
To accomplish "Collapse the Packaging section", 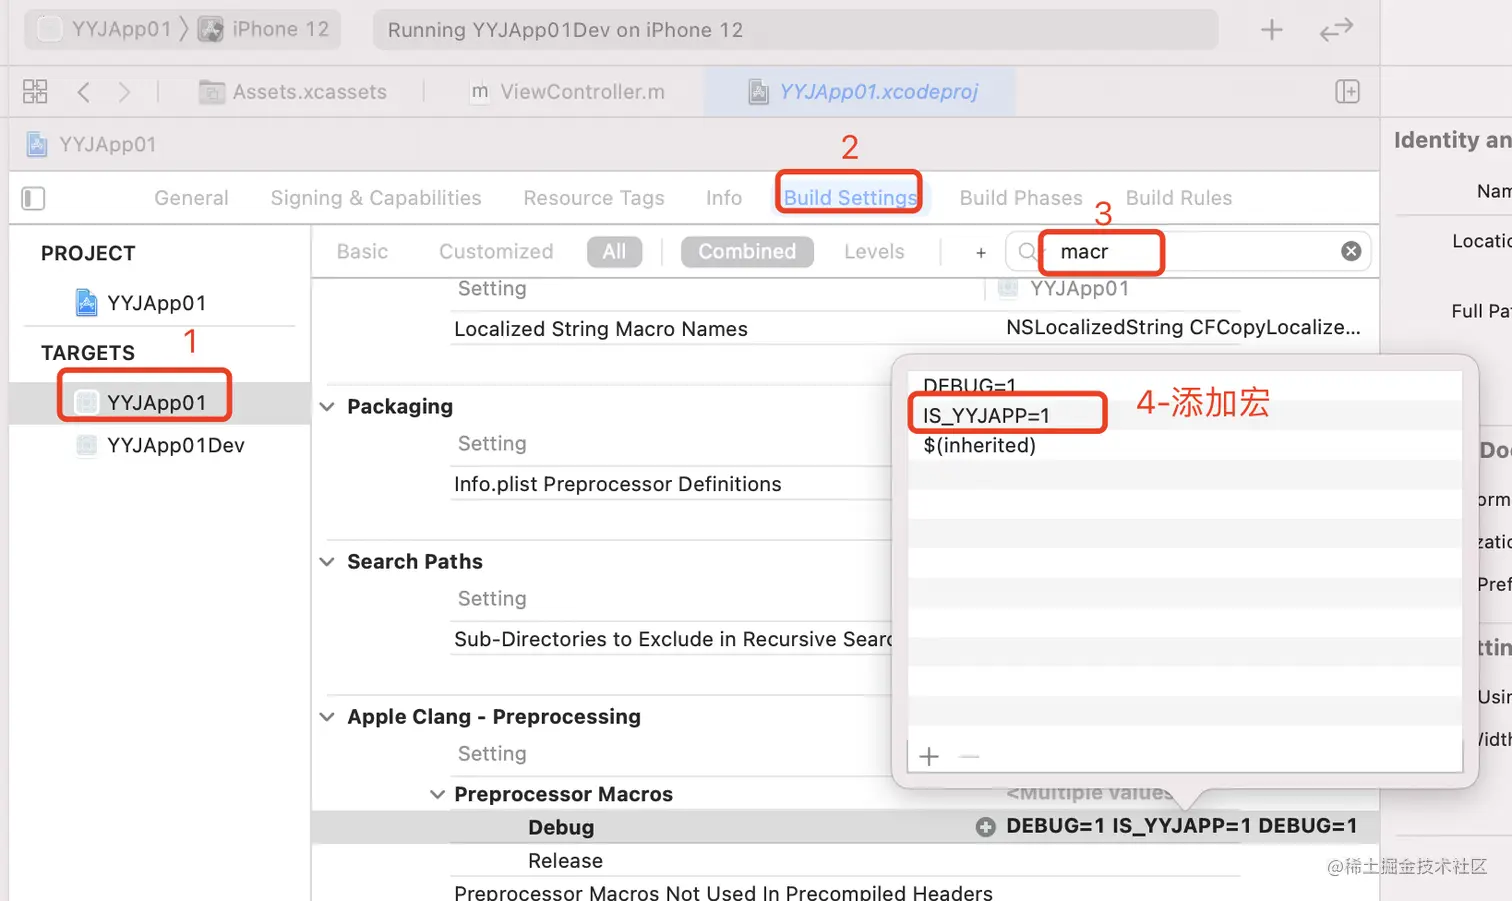I will [327, 407].
